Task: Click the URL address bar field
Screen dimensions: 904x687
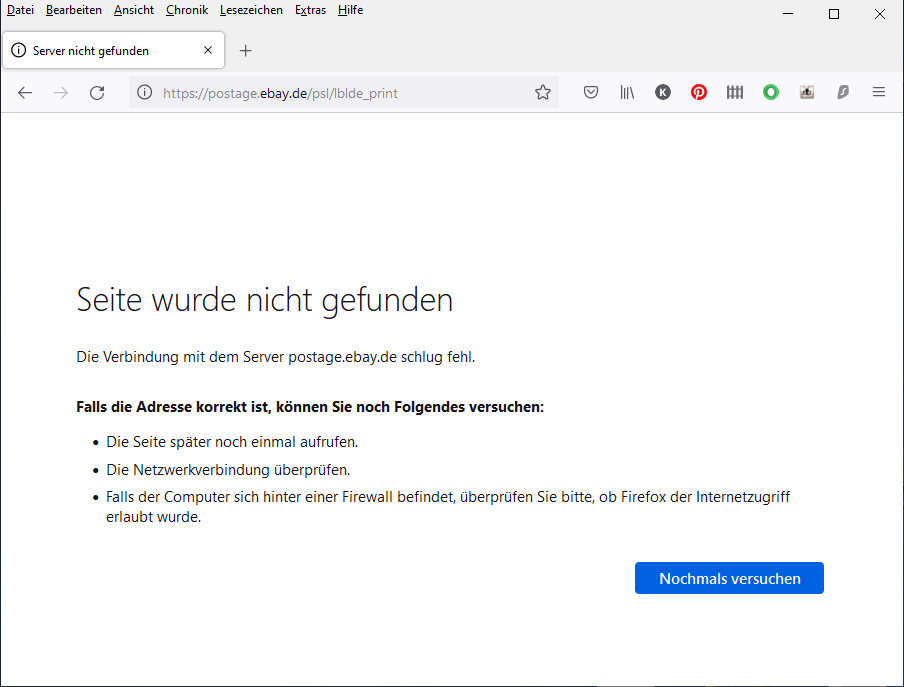Action: point(340,93)
